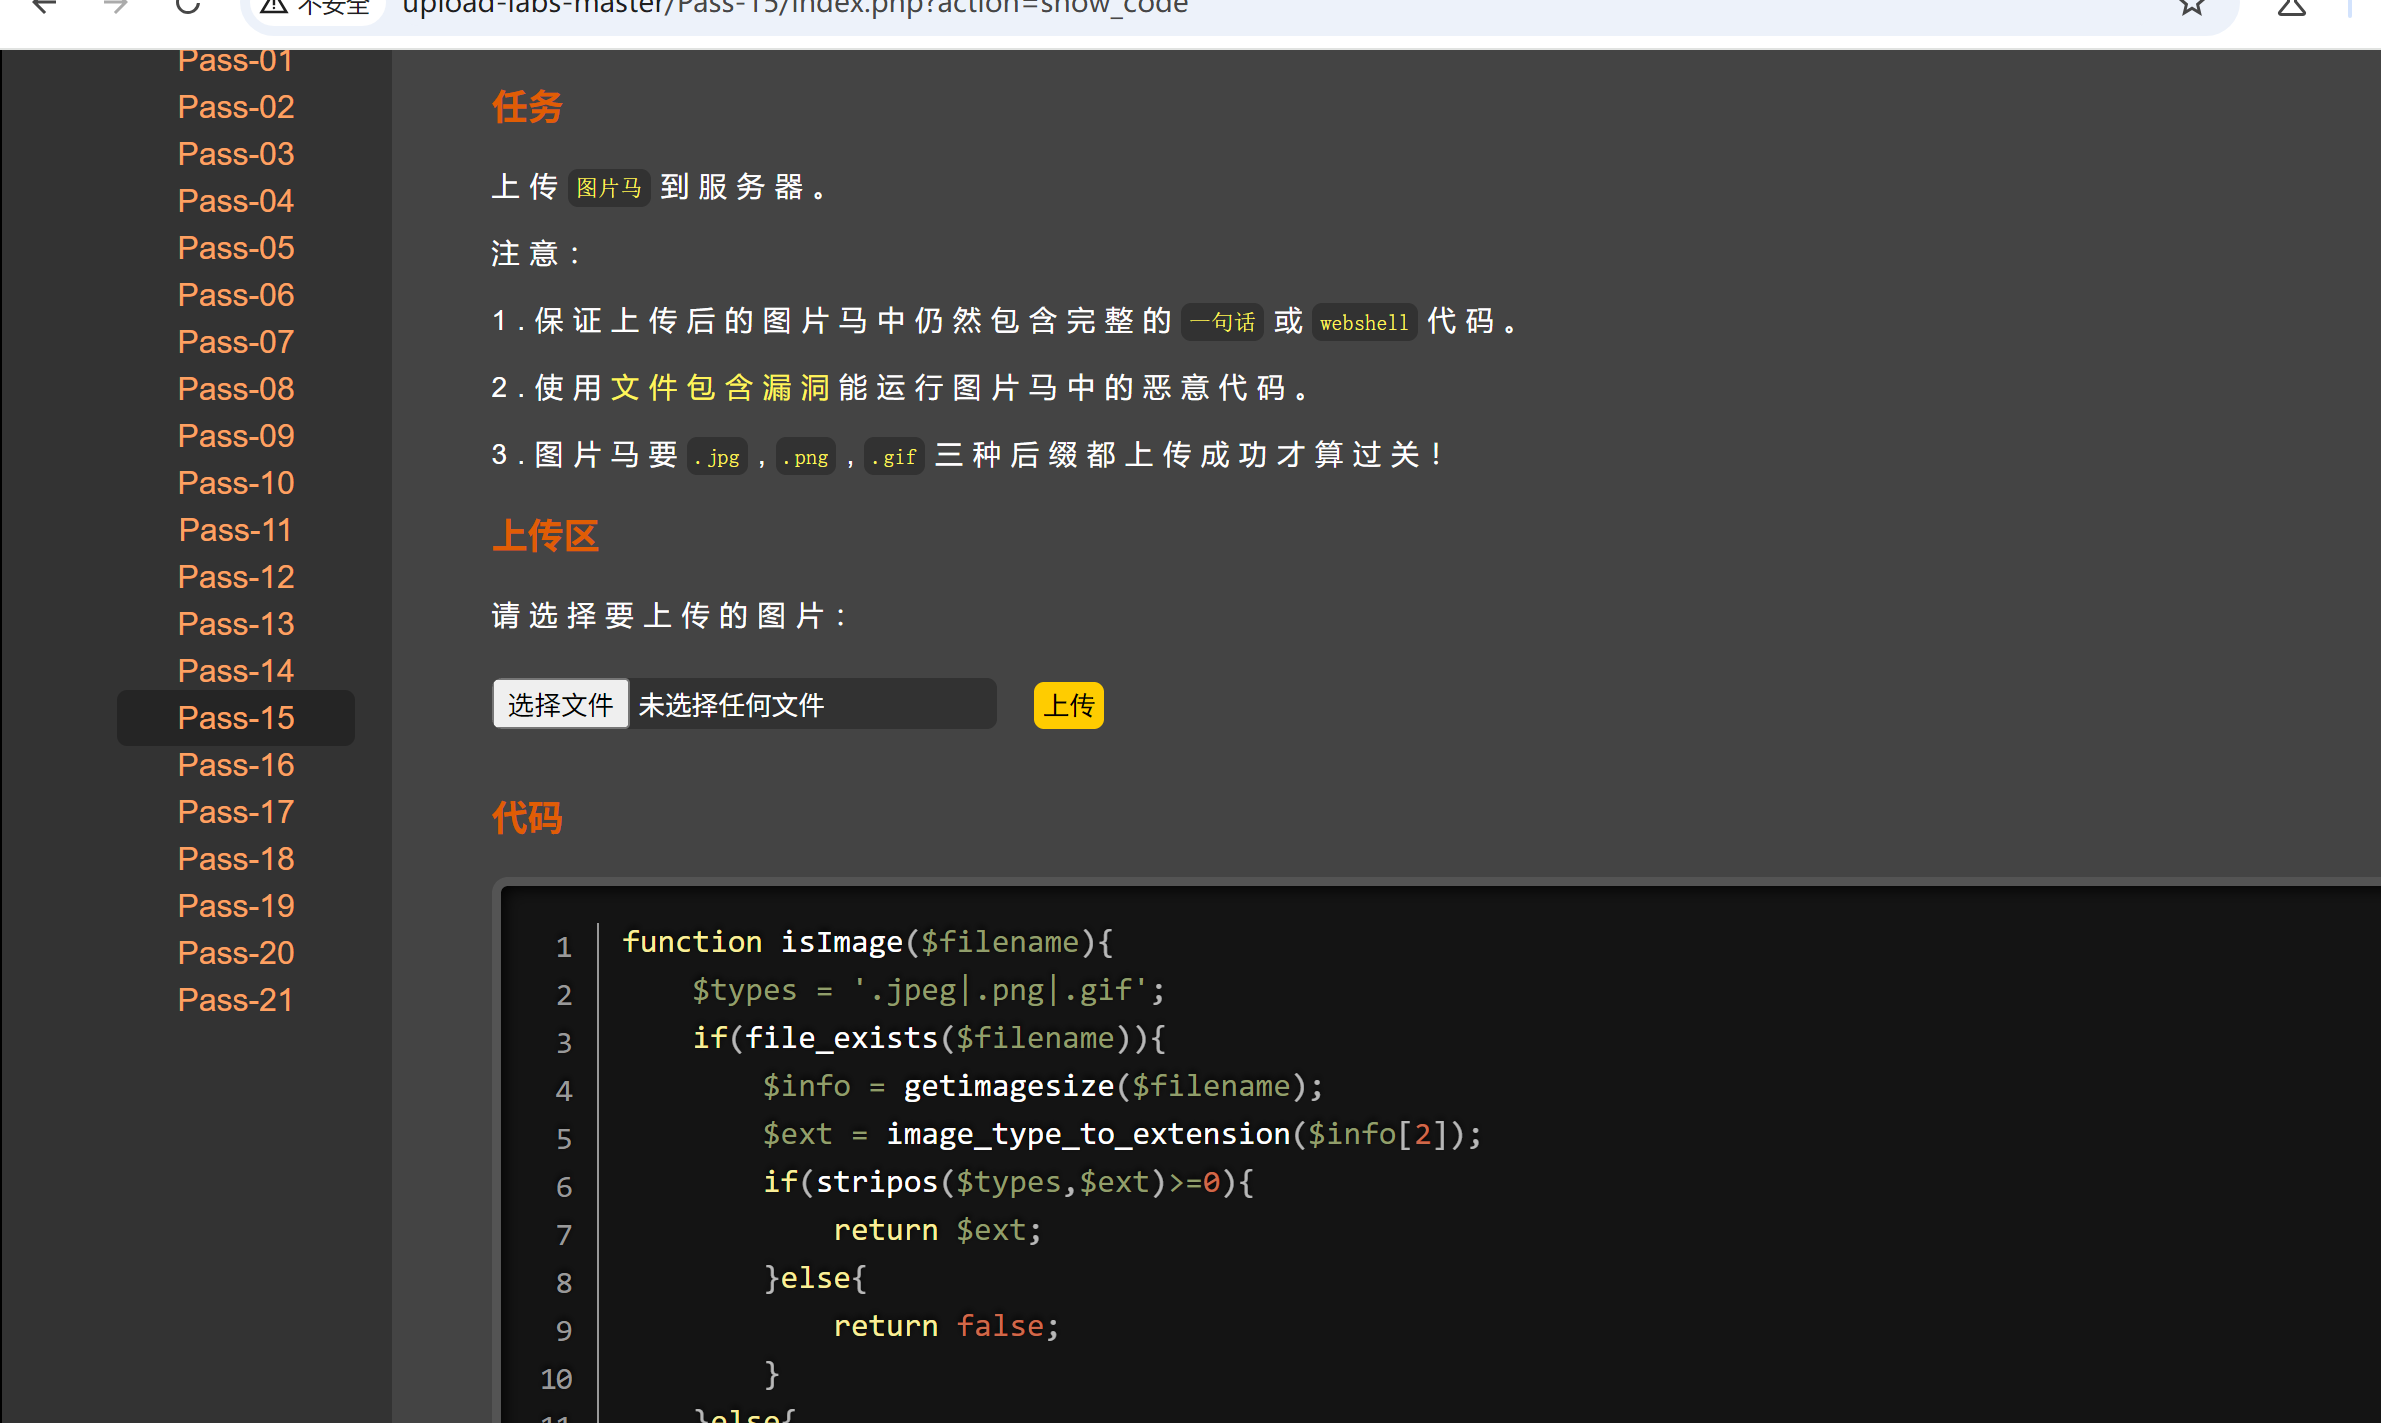Click the webshell code tag
Viewport: 2381px width, 1423px height.
tap(1363, 322)
